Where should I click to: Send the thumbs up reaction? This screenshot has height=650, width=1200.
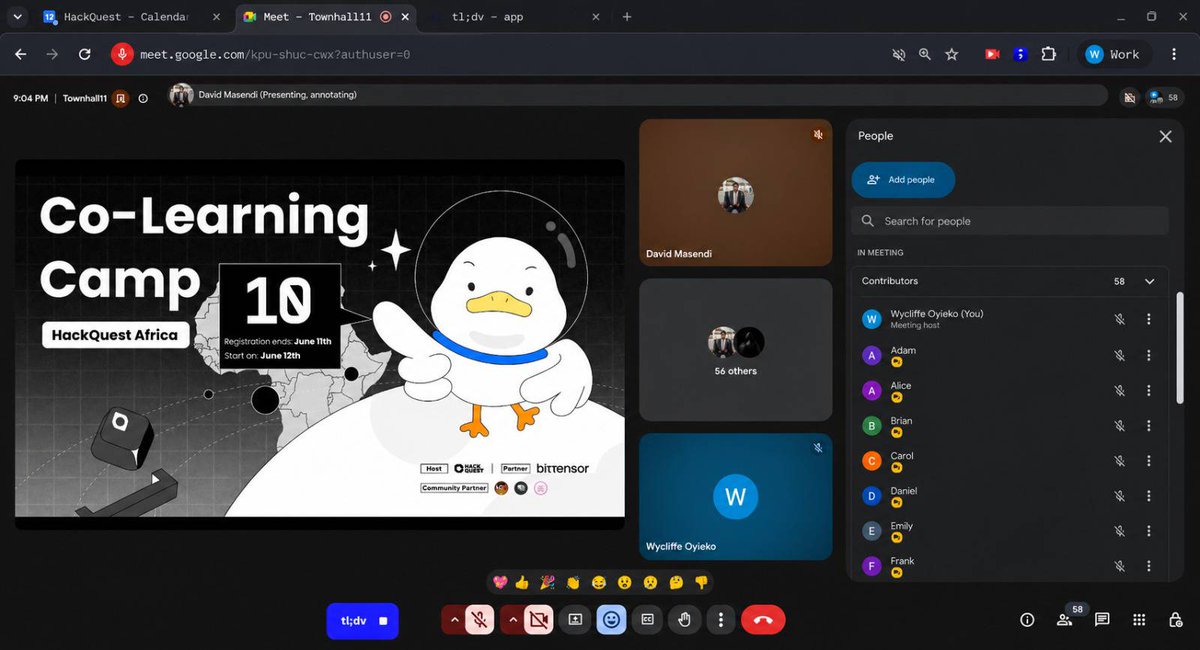(x=523, y=582)
